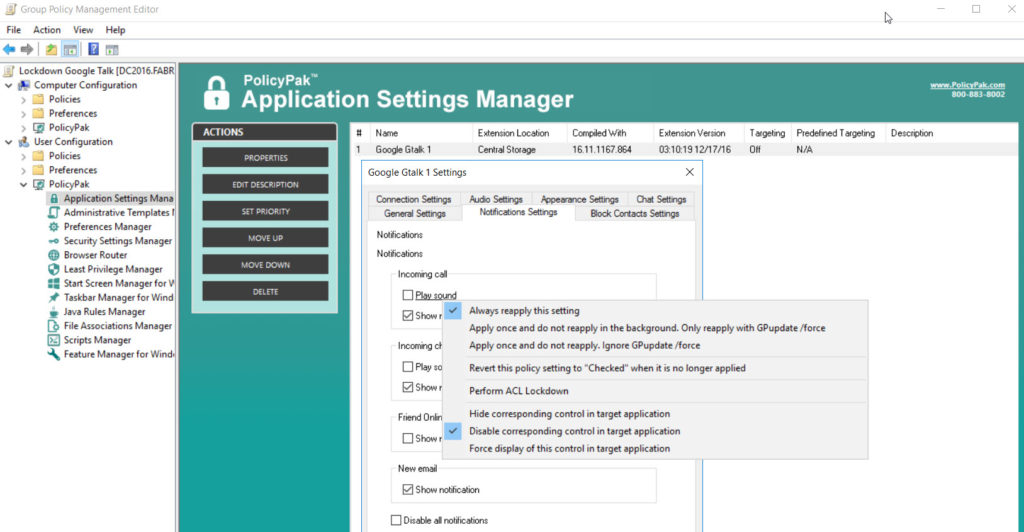Image resolution: width=1024 pixels, height=532 pixels.
Task: Choose Disable corresponding control in target application
Action: 655,431
